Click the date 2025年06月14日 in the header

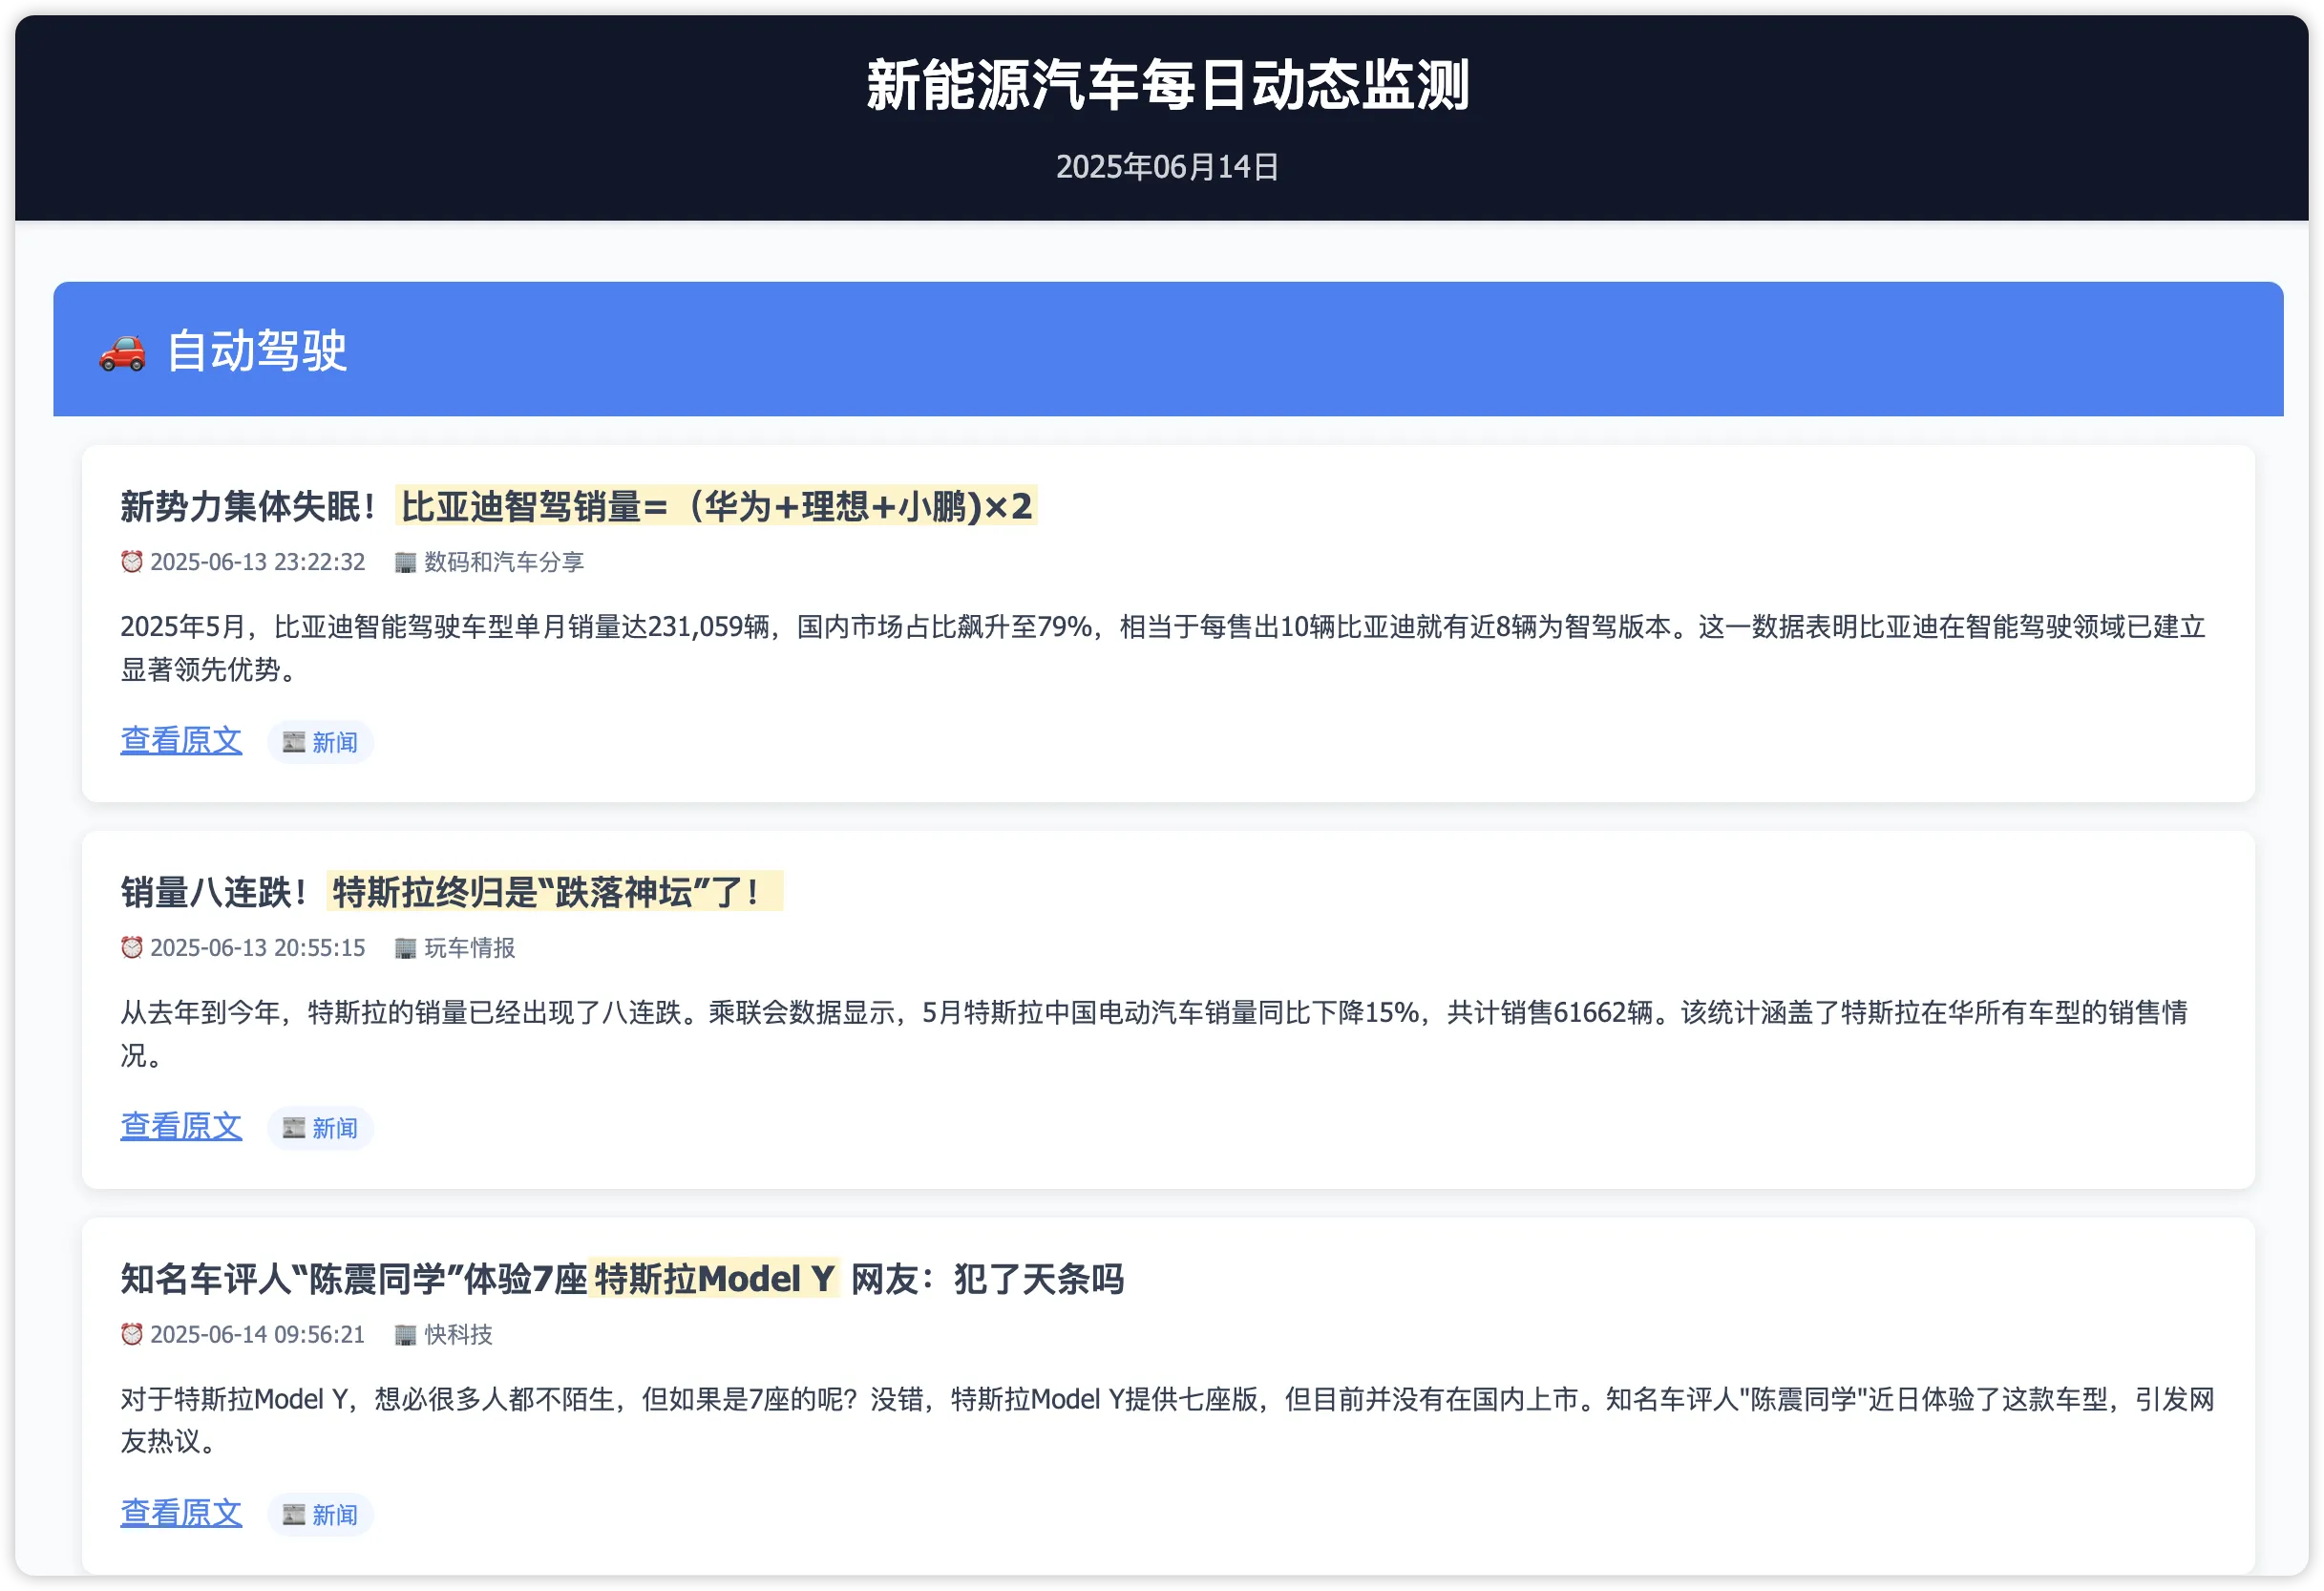[1166, 167]
